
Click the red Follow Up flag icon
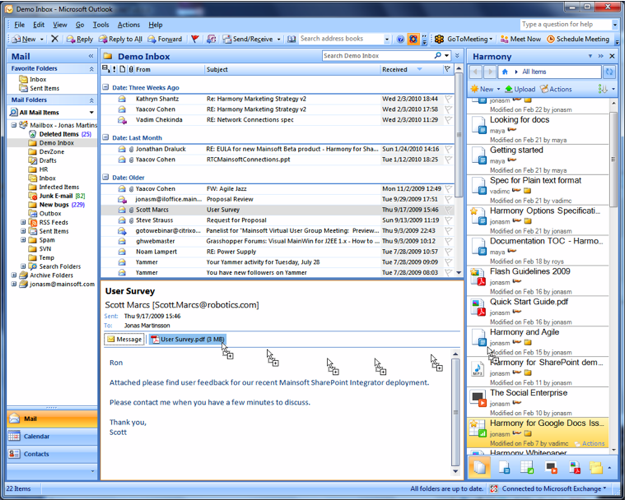(x=195, y=39)
